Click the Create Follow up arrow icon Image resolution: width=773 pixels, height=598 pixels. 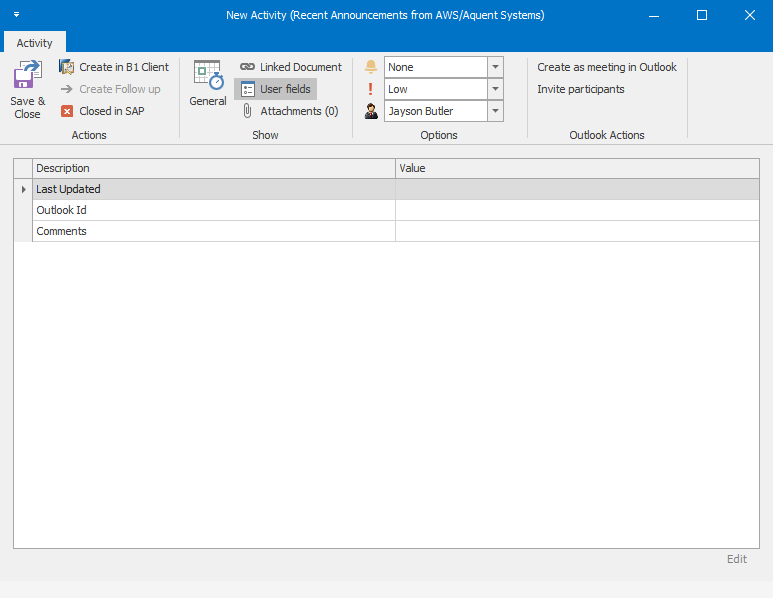click(x=67, y=89)
